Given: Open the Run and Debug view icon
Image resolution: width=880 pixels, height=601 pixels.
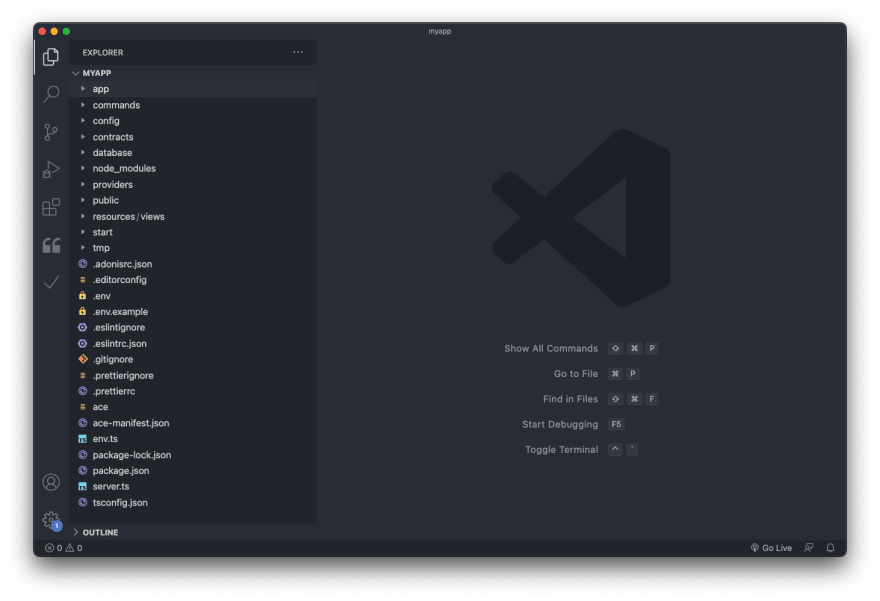Looking at the screenshot, I should pos(51,169).
